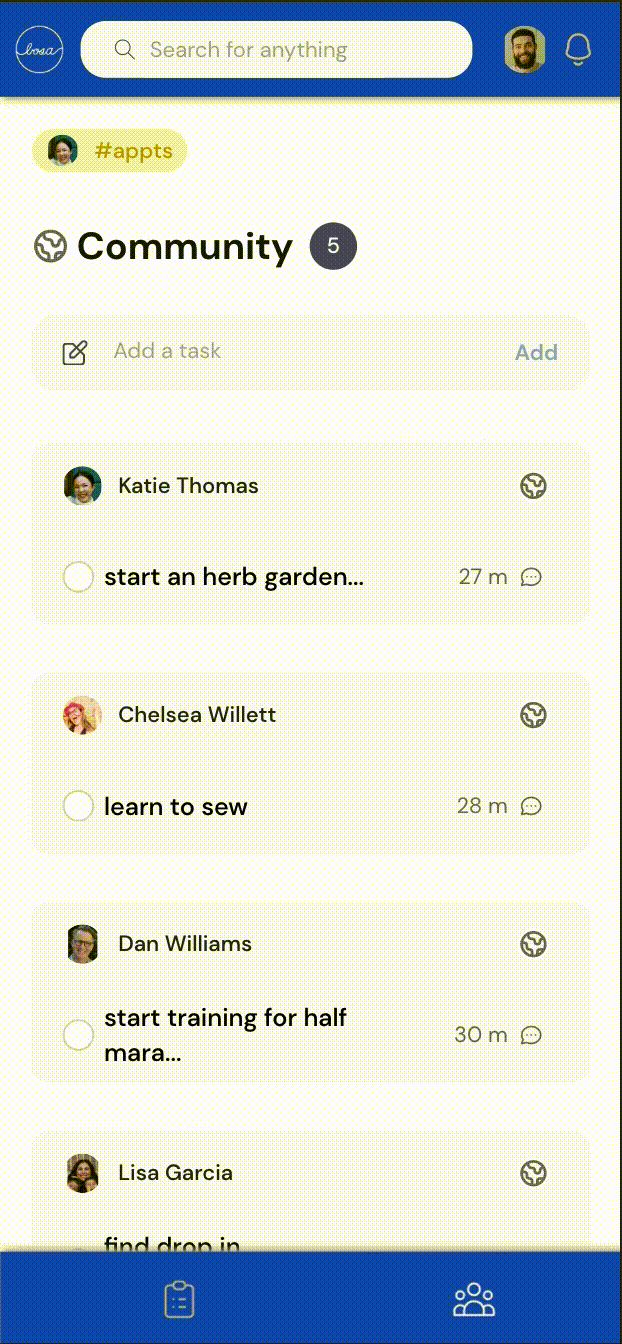Click community globe icon on Dan Williams card
This screenshot has width=622, height=1344.
(x=533, y=944)
